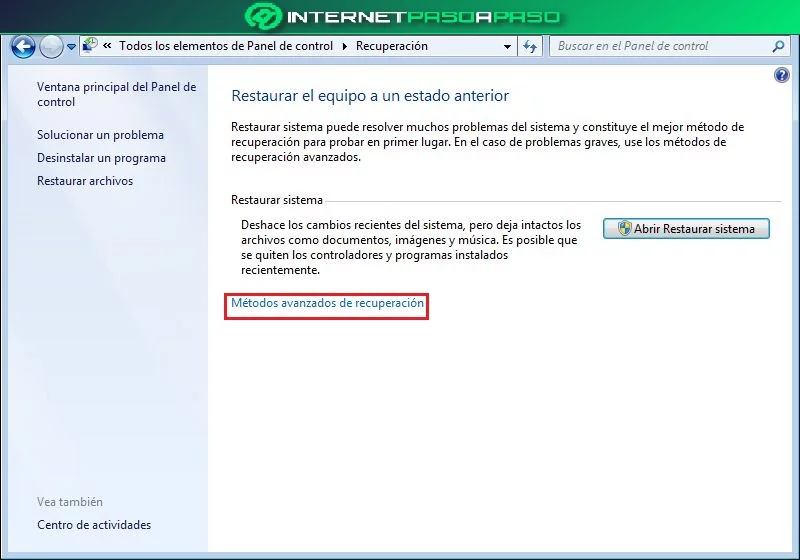Expand the breadcrumb arrow before Recuperación
The height and width of the screenshot is (560, 800).
click(344, 46)
